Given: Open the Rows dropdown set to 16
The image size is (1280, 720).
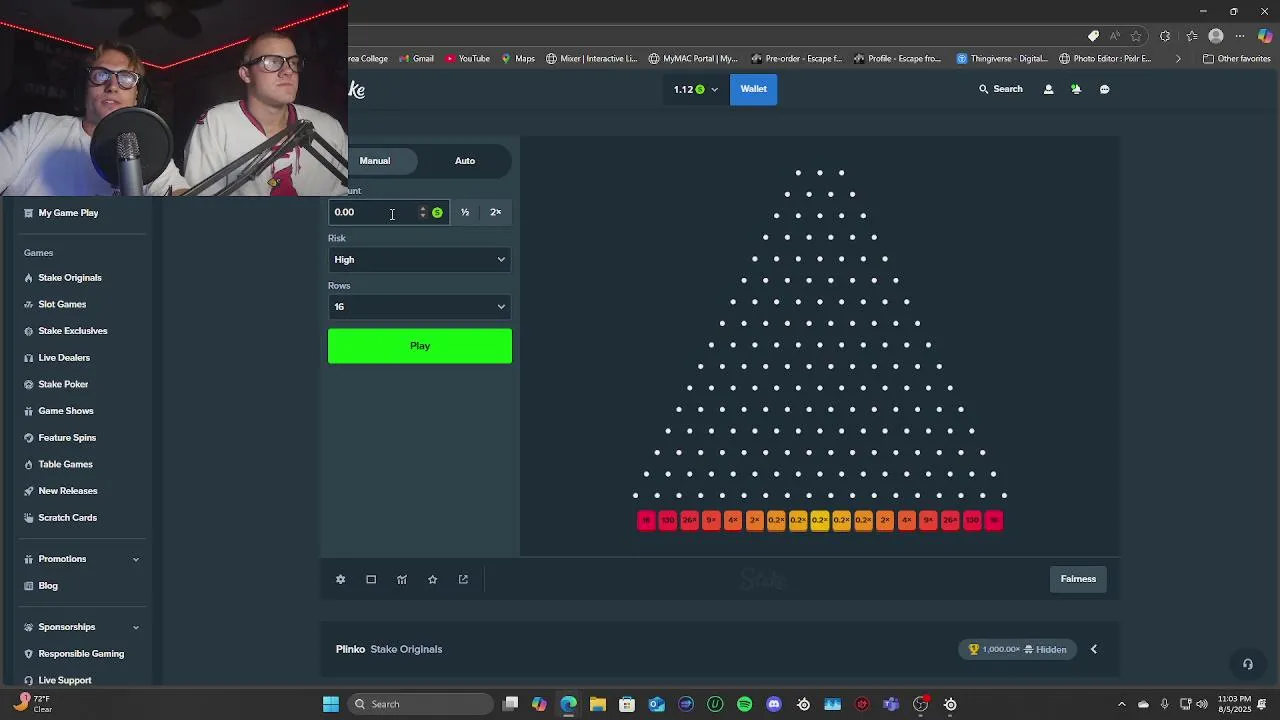Looking at the screenshot, I should [420, 307].
